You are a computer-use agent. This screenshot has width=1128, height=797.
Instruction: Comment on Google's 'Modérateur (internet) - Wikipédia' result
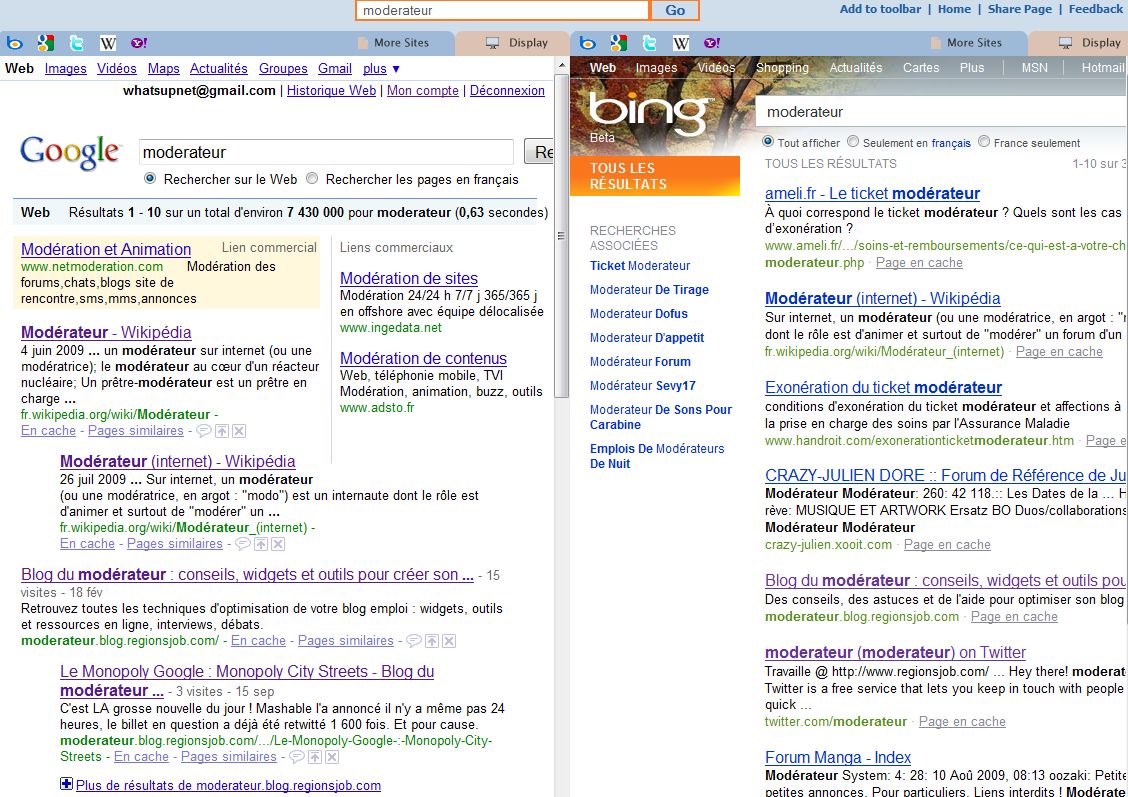click(x=242, y=544)
